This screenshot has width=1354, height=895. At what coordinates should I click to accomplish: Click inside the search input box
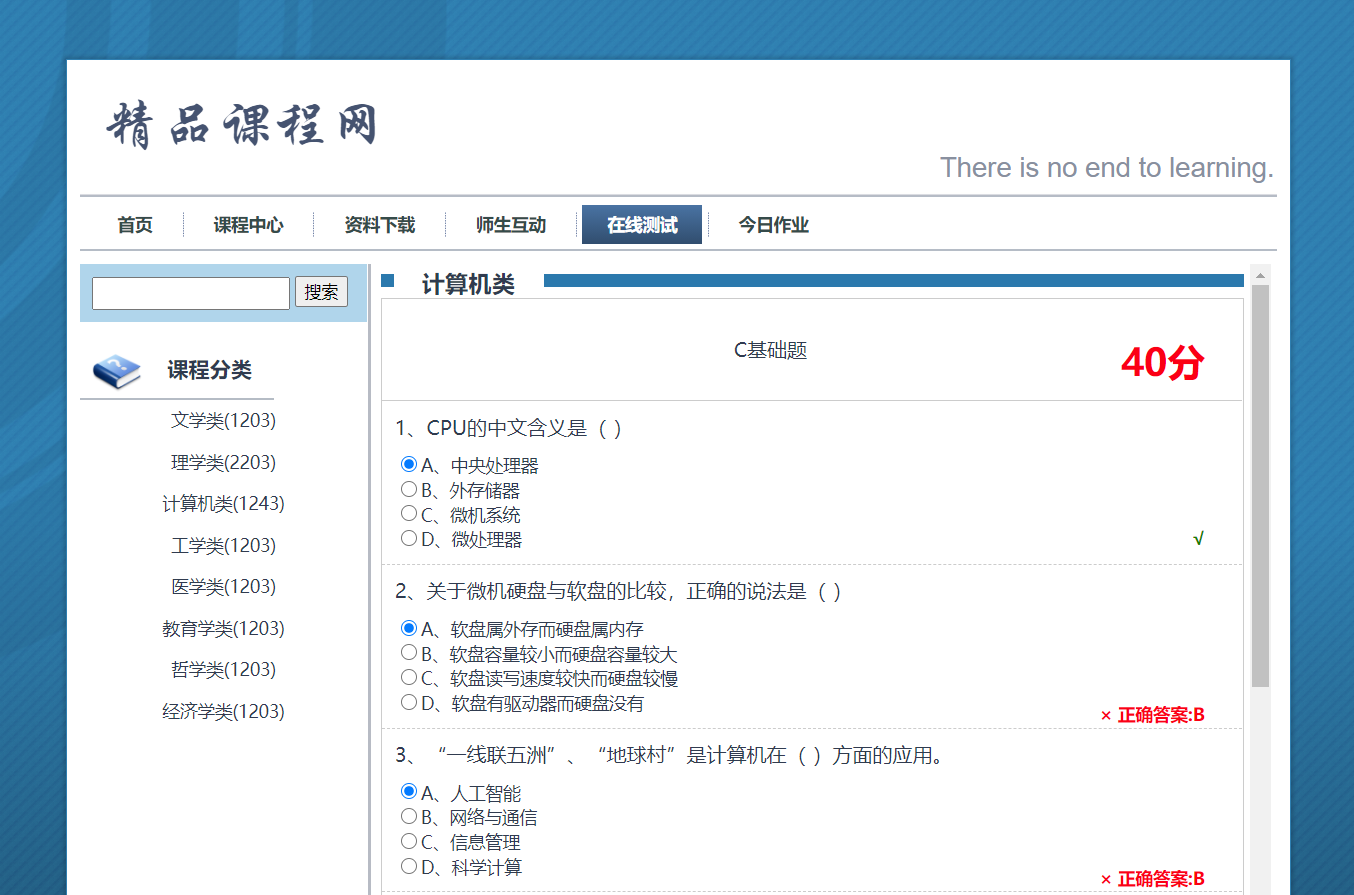(190, 292)
